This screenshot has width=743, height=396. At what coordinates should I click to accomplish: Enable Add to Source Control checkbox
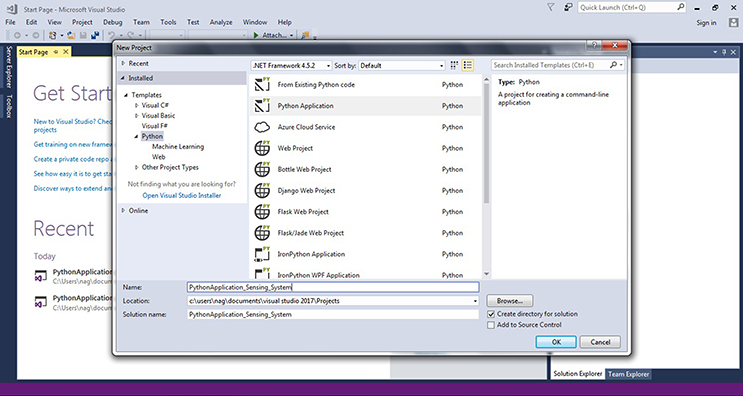491,325
